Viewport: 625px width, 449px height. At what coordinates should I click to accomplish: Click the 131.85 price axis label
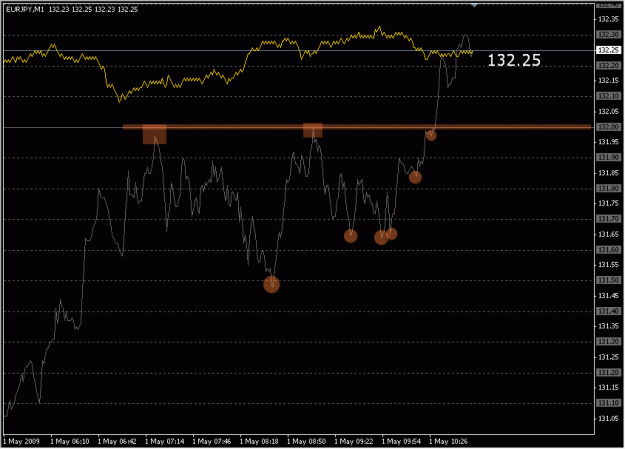(609, 173)
